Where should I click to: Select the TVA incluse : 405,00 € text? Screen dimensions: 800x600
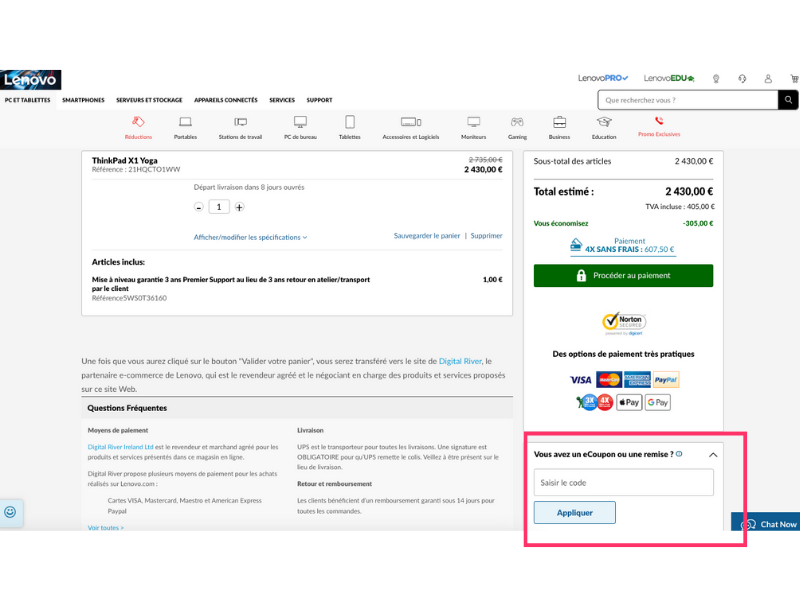click(680, 207)
